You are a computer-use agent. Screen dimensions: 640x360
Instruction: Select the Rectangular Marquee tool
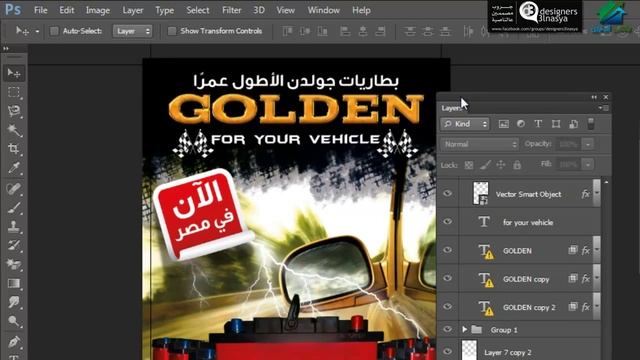tap(14, 92)
